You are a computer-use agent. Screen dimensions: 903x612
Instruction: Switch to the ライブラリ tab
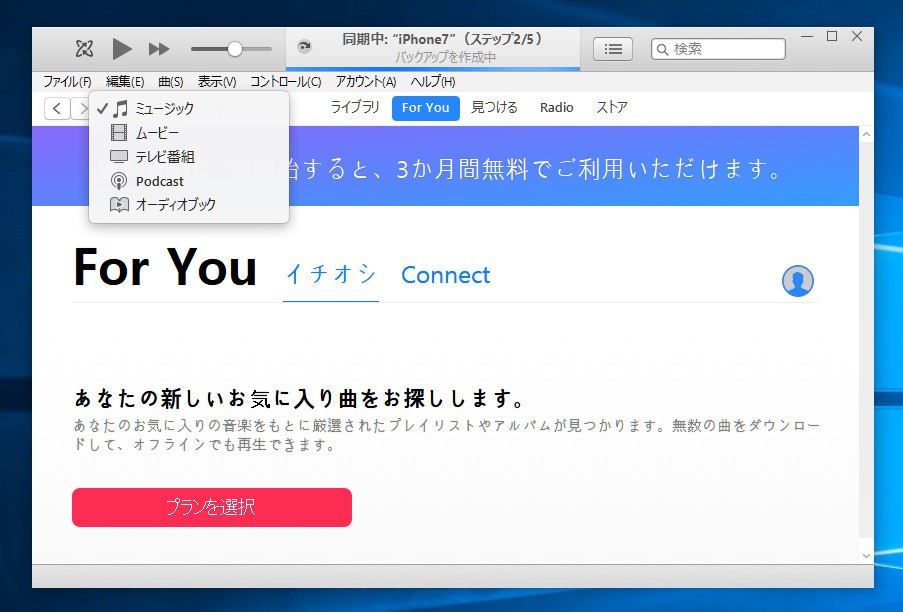[x=355, y=108]
